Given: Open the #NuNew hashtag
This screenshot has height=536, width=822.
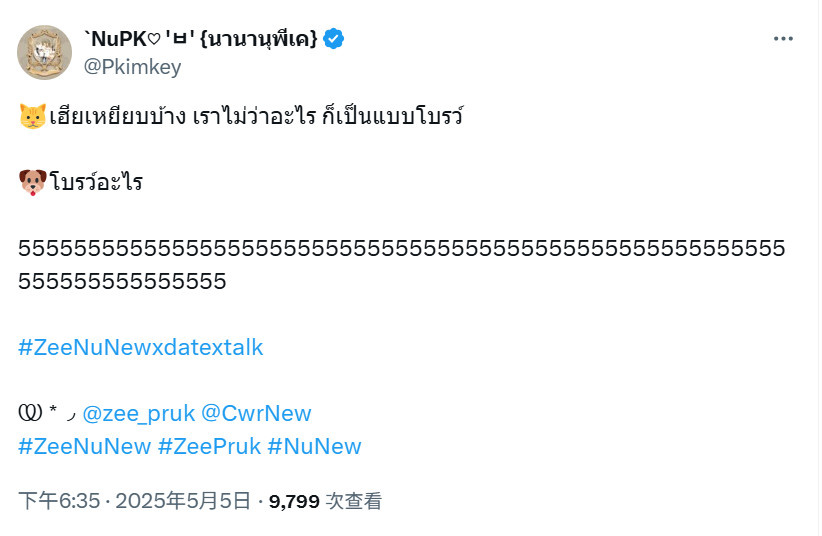Looking at the screenshot, I should pos(315,447).
